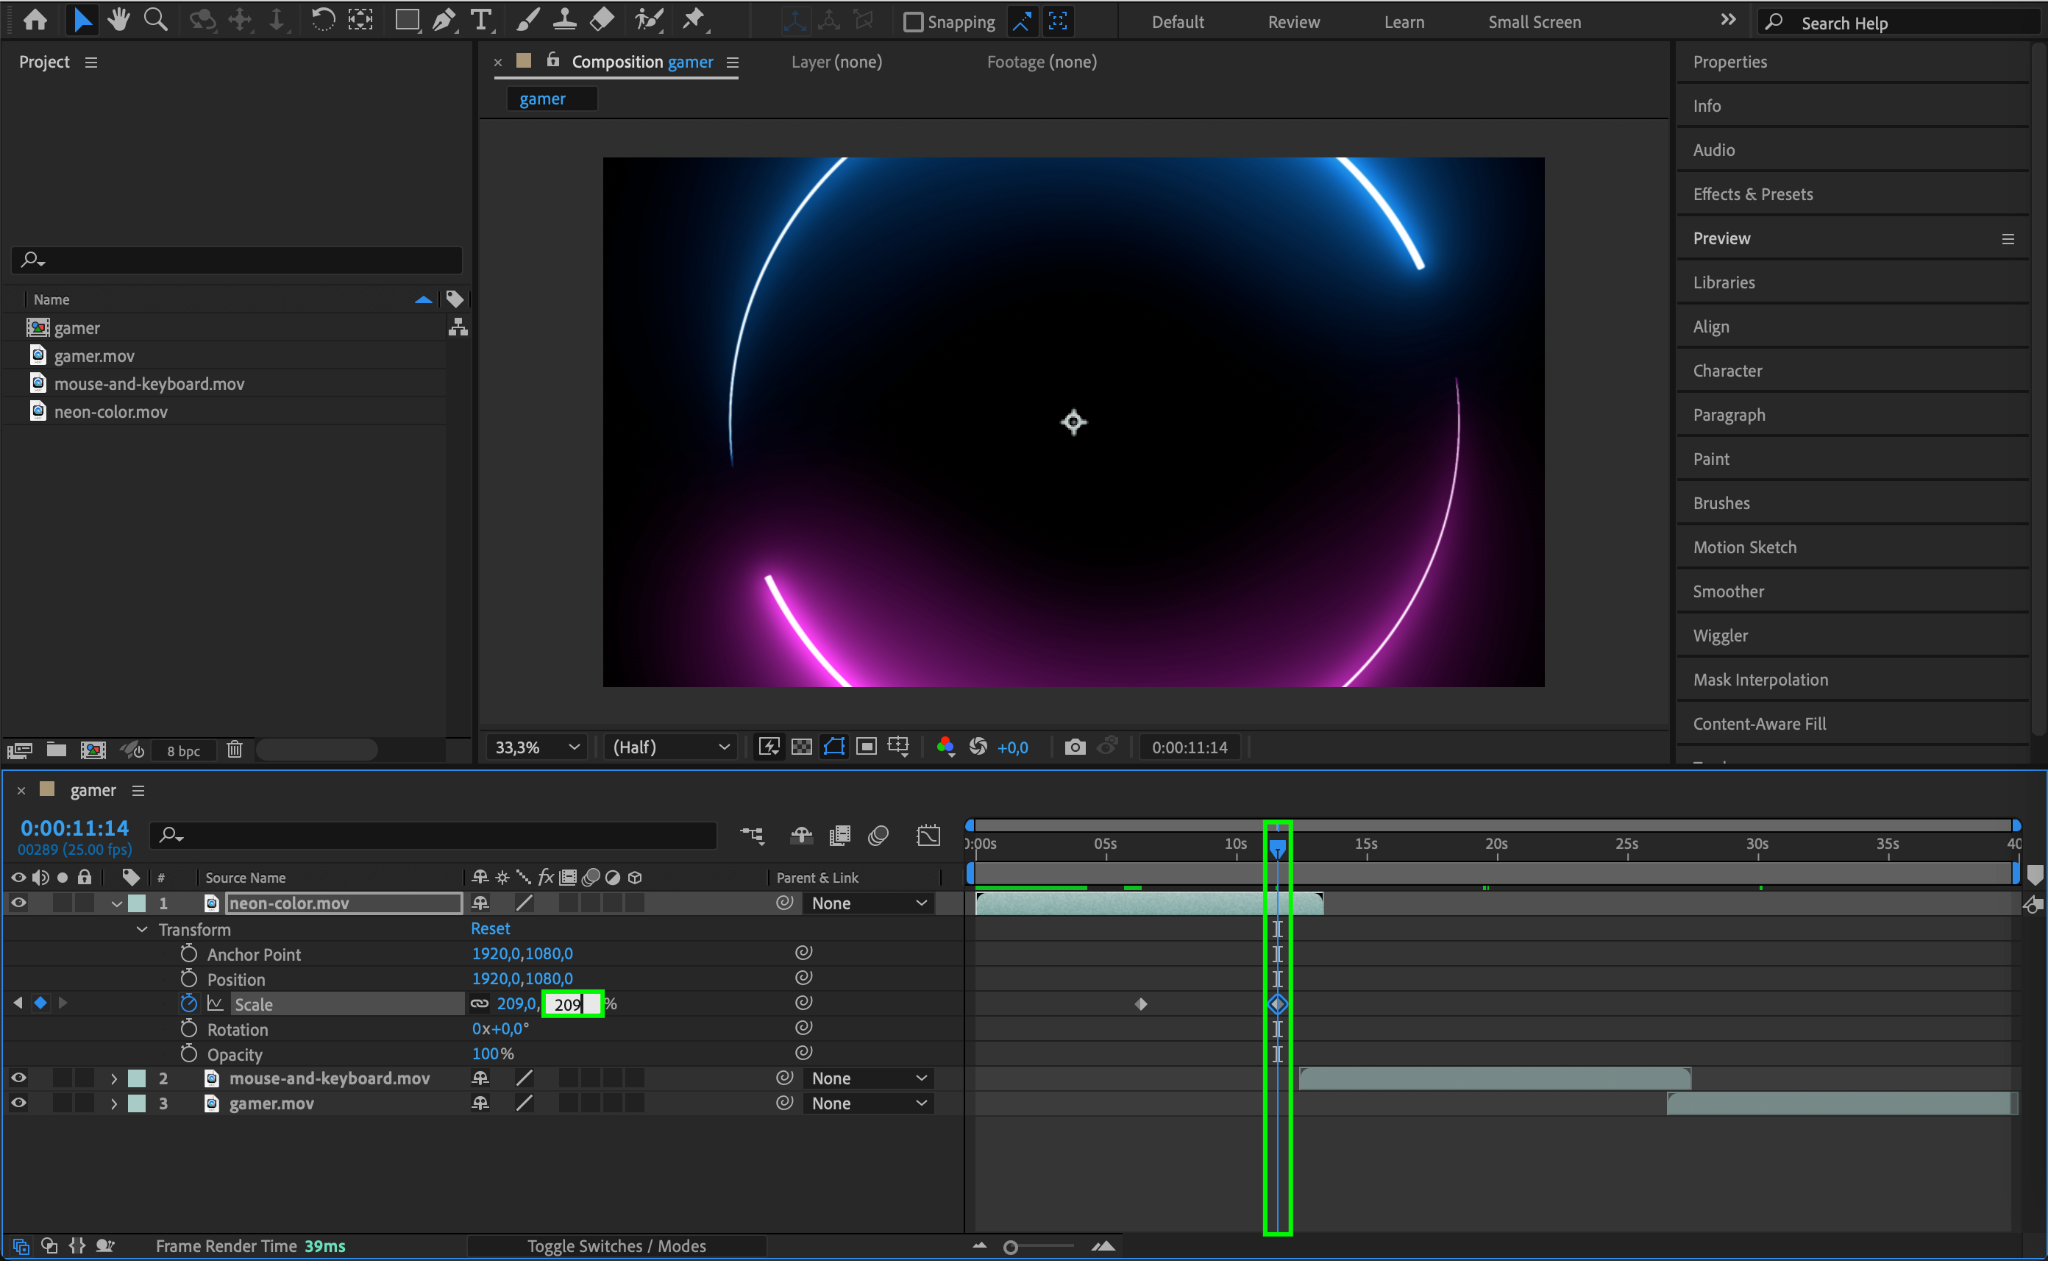Open the Effects & Presets panel

1752,194
